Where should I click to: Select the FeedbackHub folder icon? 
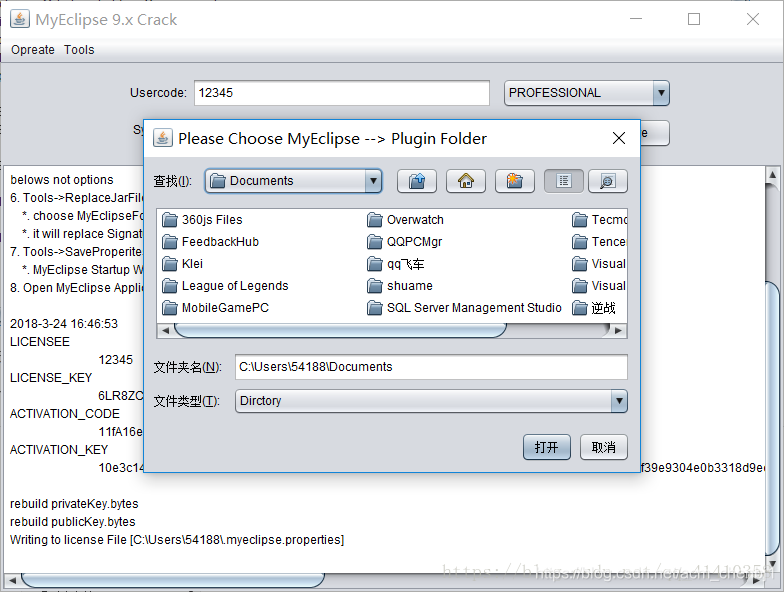click(x=170, y=242)
